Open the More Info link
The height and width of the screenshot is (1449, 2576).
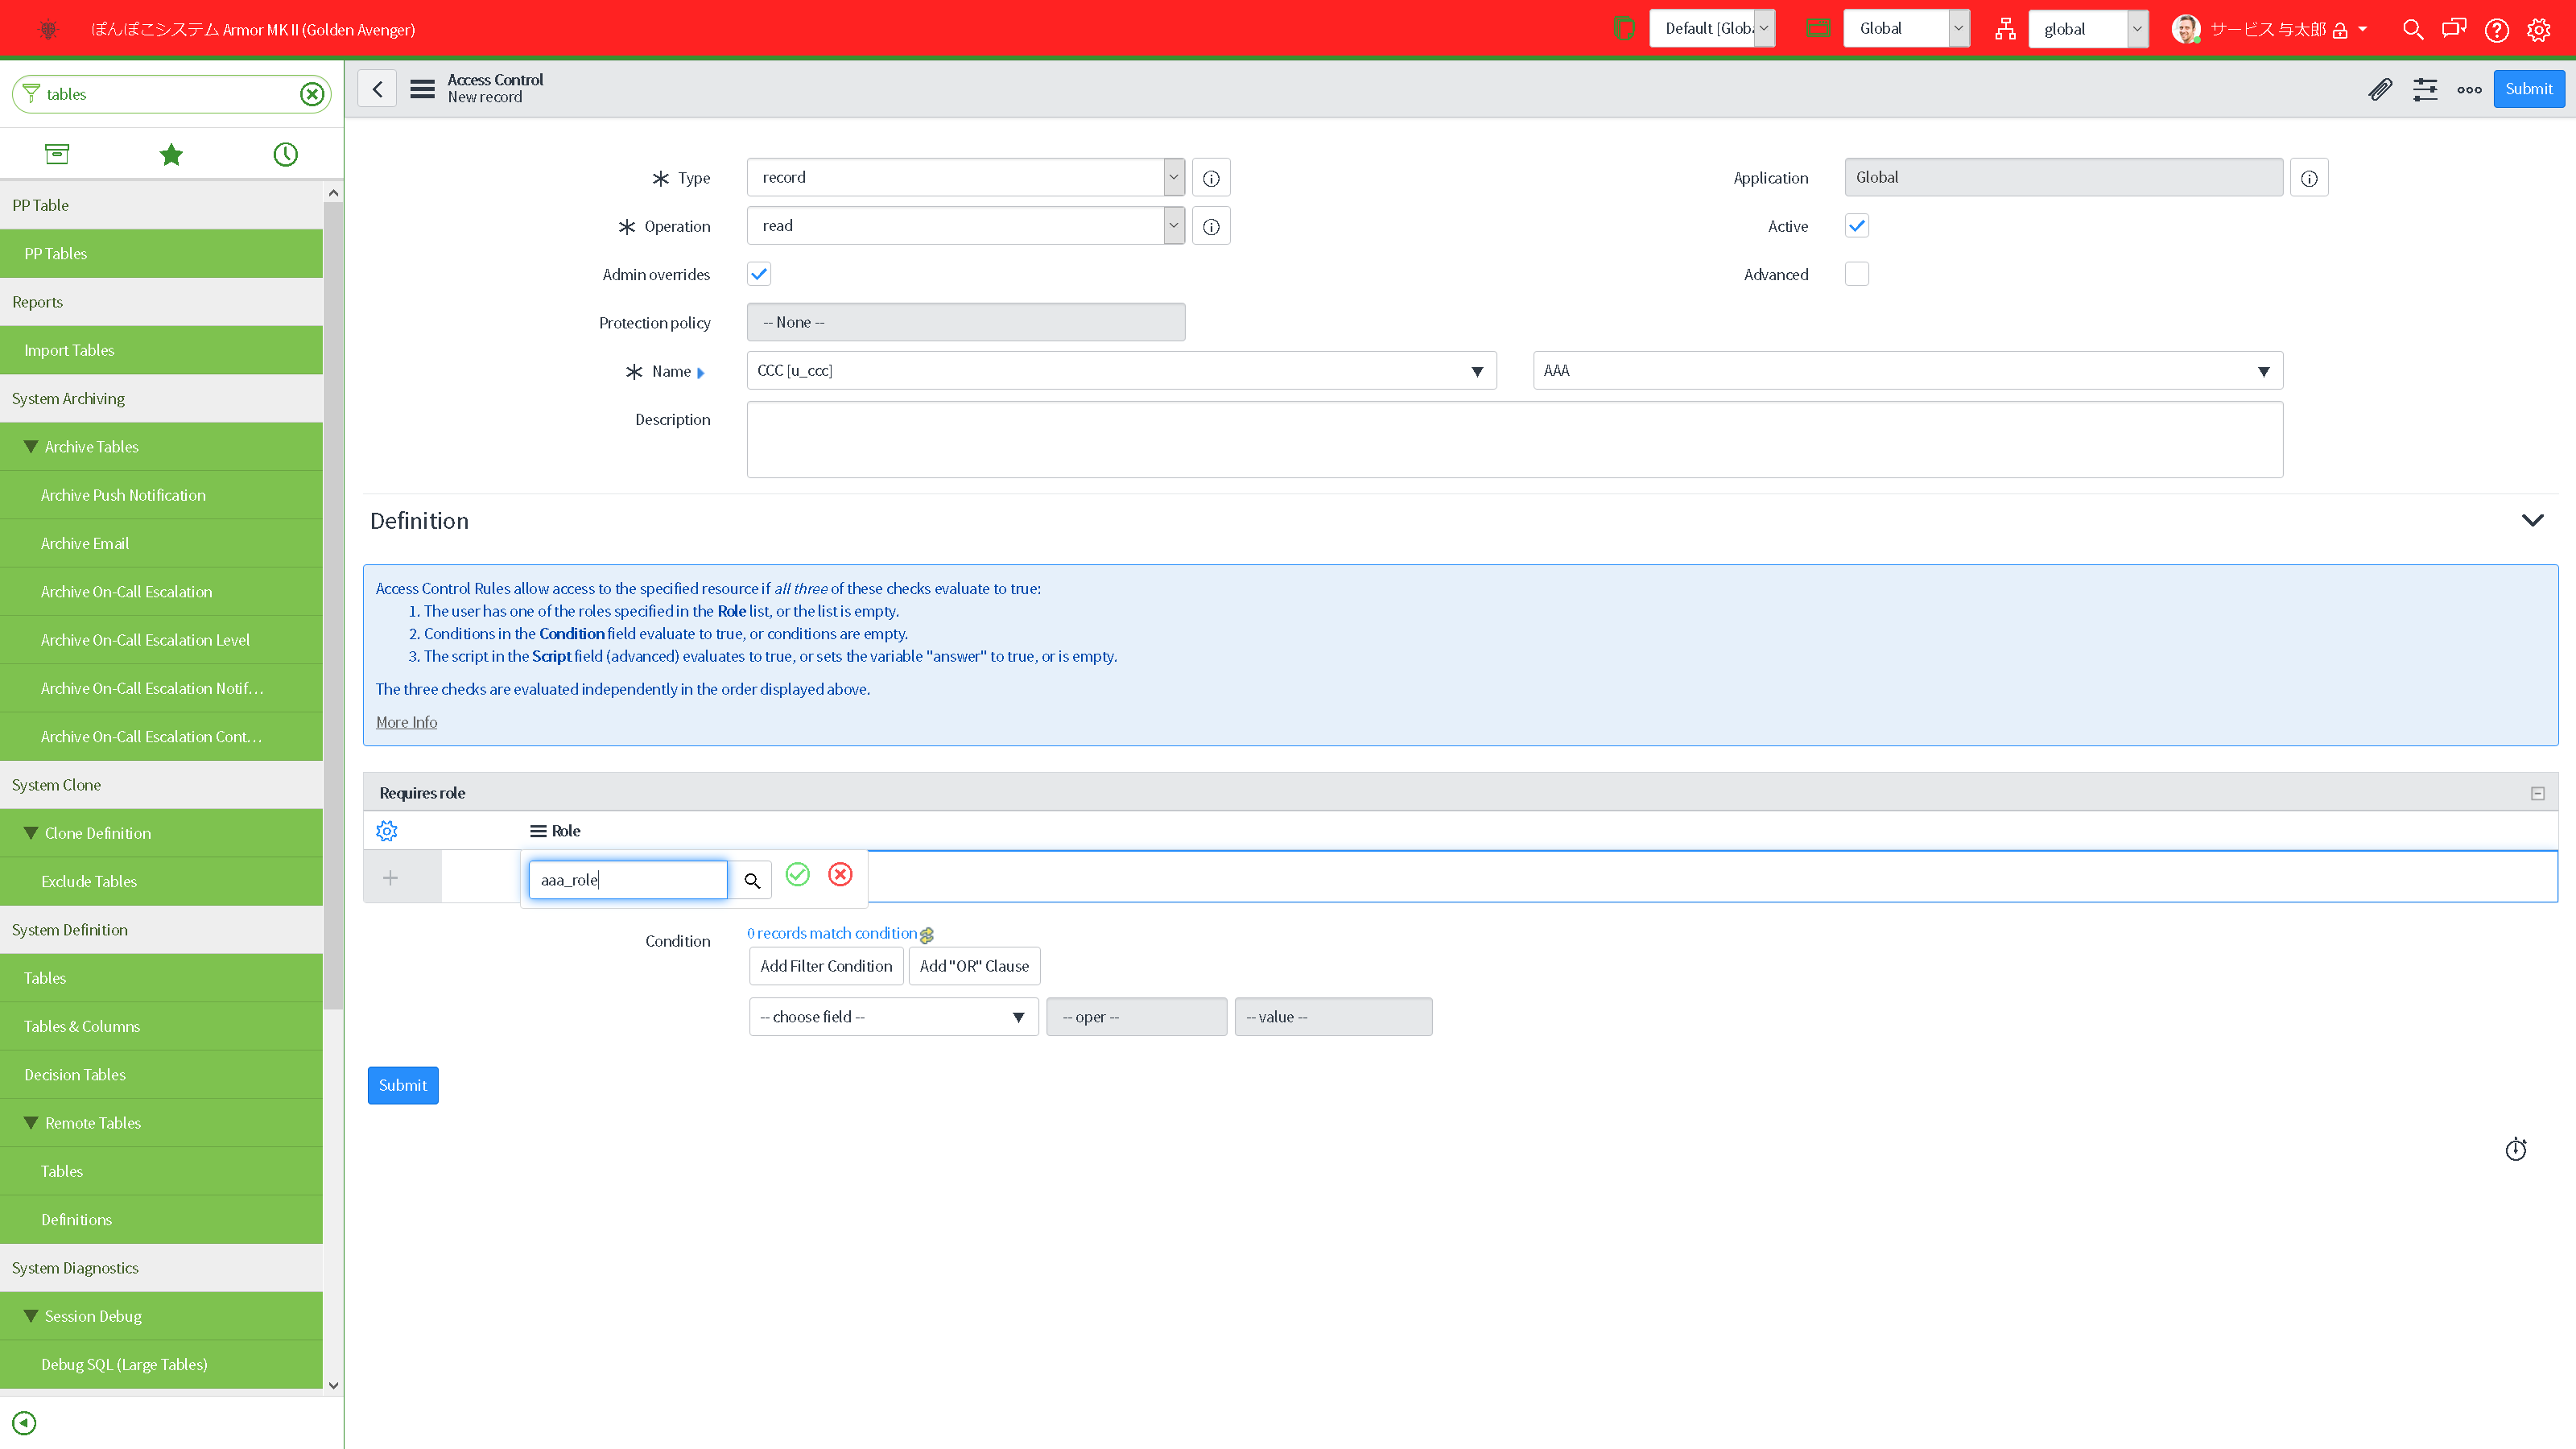406,722
